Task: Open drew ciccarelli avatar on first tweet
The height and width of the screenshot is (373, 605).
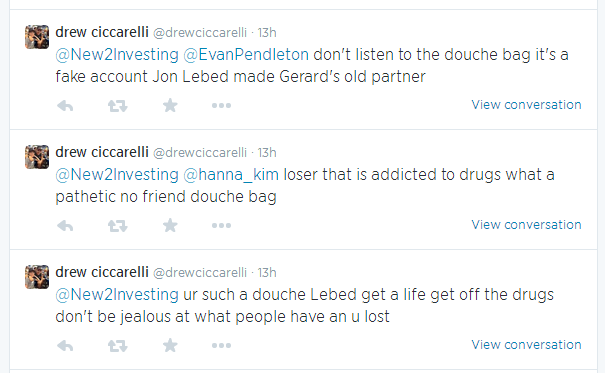Action: tap(37, 37)
